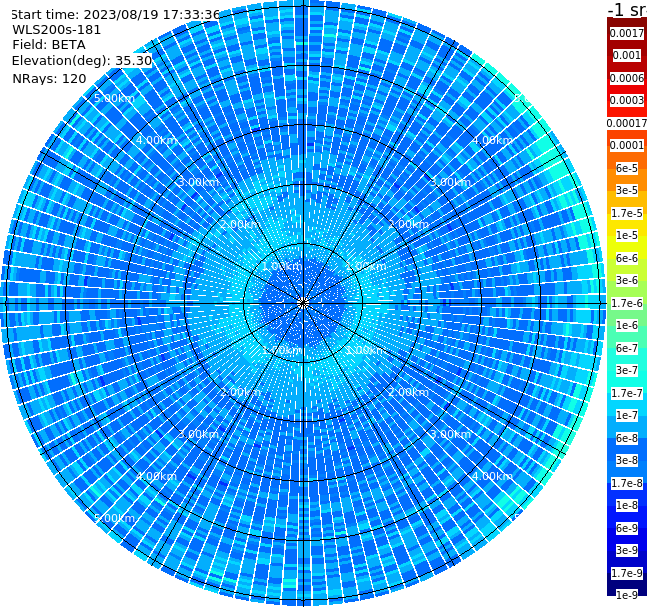Click the upper-right 1.00km range label
This screenshot has width=647, height=607.
366,266
